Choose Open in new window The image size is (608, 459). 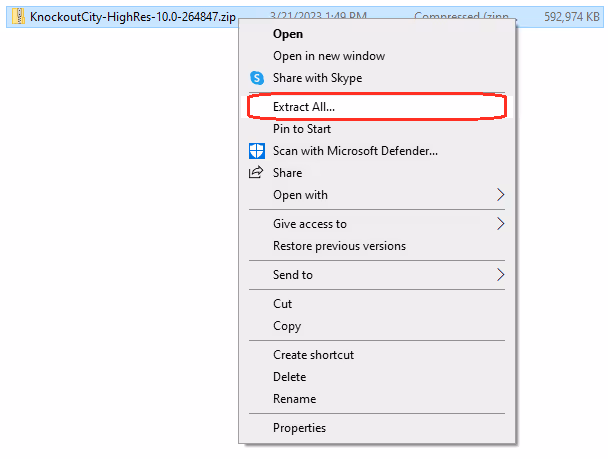(377, 56)
